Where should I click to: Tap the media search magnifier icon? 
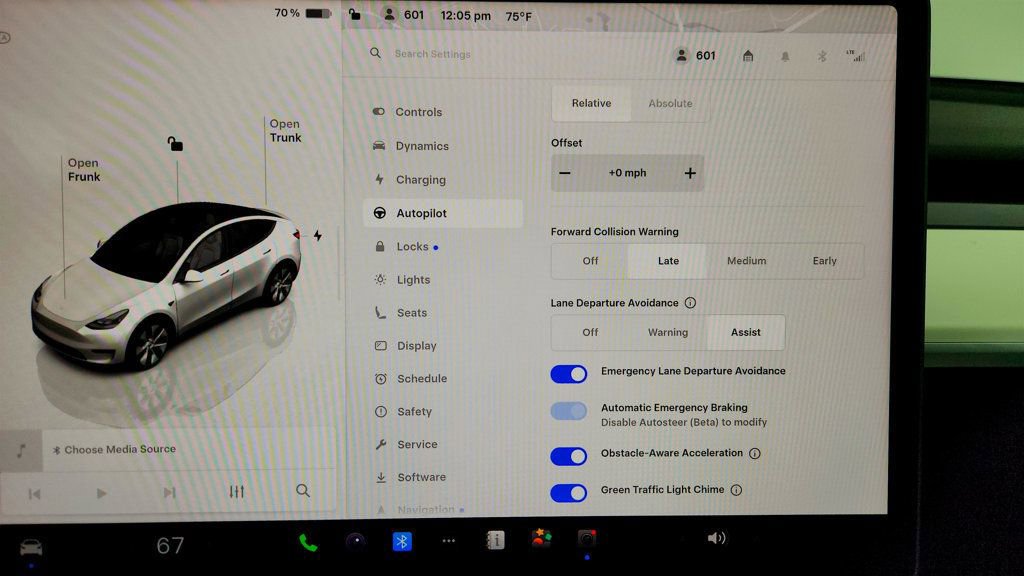[x=302, y=491]
